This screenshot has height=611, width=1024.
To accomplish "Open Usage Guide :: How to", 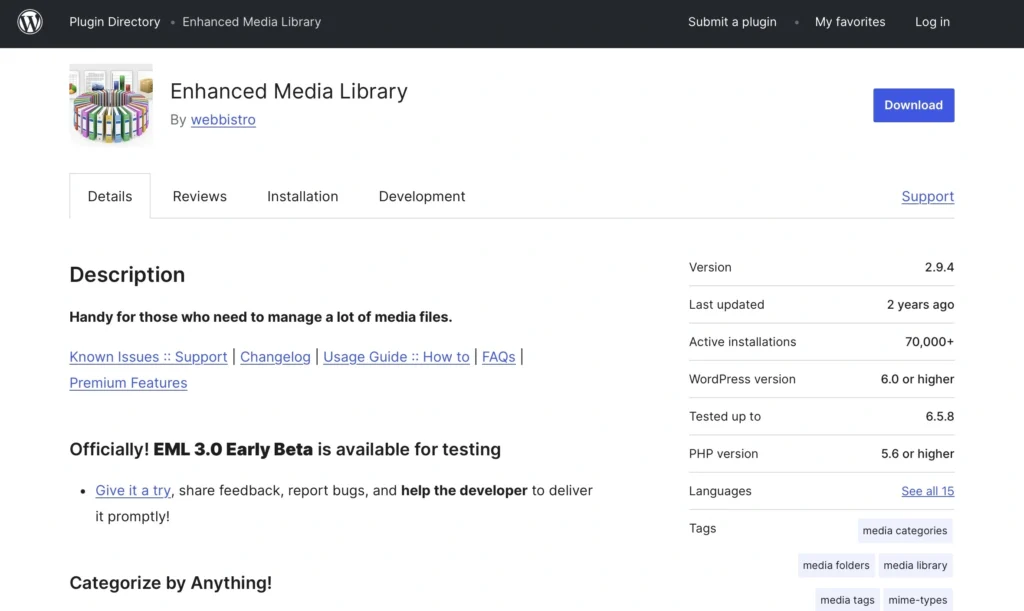I will pyautogui.click(x=396, y=356).
